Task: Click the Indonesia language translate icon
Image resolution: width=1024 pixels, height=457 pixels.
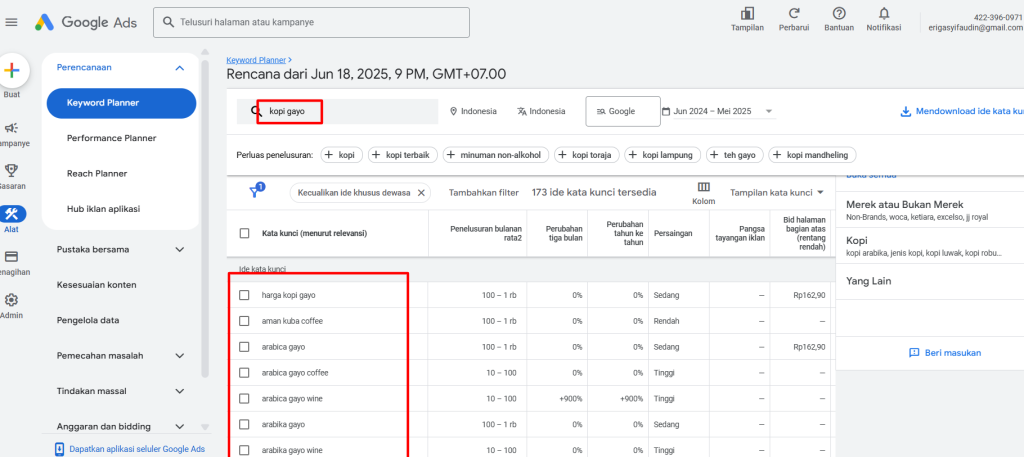Action: click(521, 112)
